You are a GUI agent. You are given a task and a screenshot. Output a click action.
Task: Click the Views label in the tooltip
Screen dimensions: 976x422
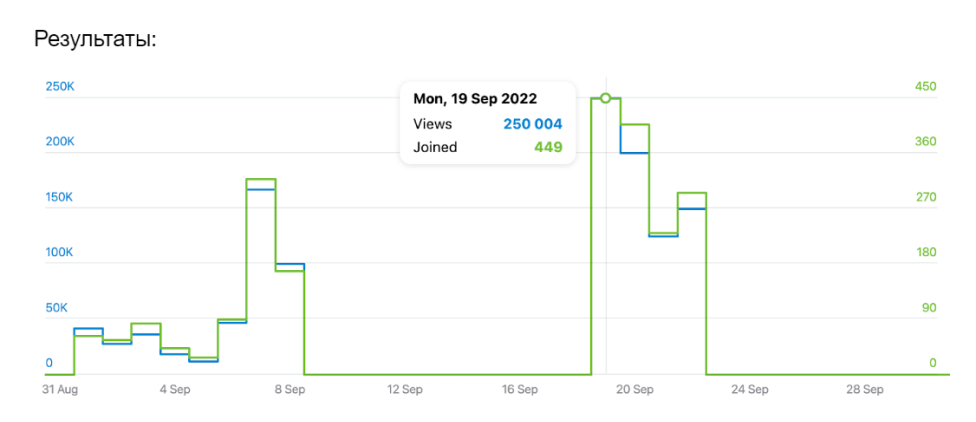coord(432,124)
